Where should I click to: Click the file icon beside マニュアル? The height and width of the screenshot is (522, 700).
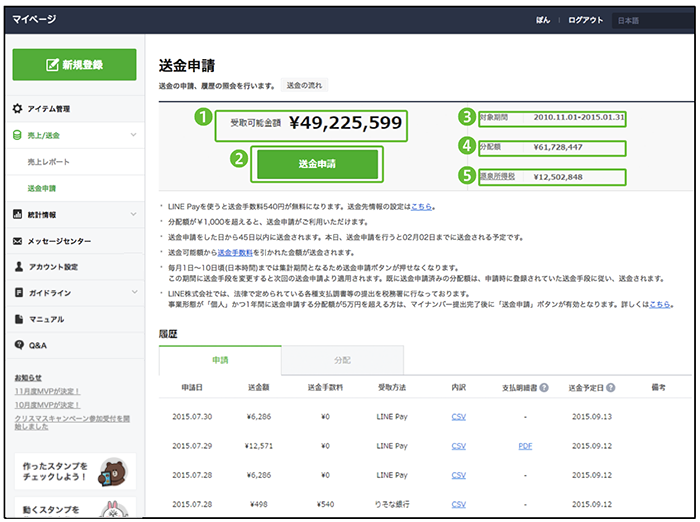pos(19,319)
